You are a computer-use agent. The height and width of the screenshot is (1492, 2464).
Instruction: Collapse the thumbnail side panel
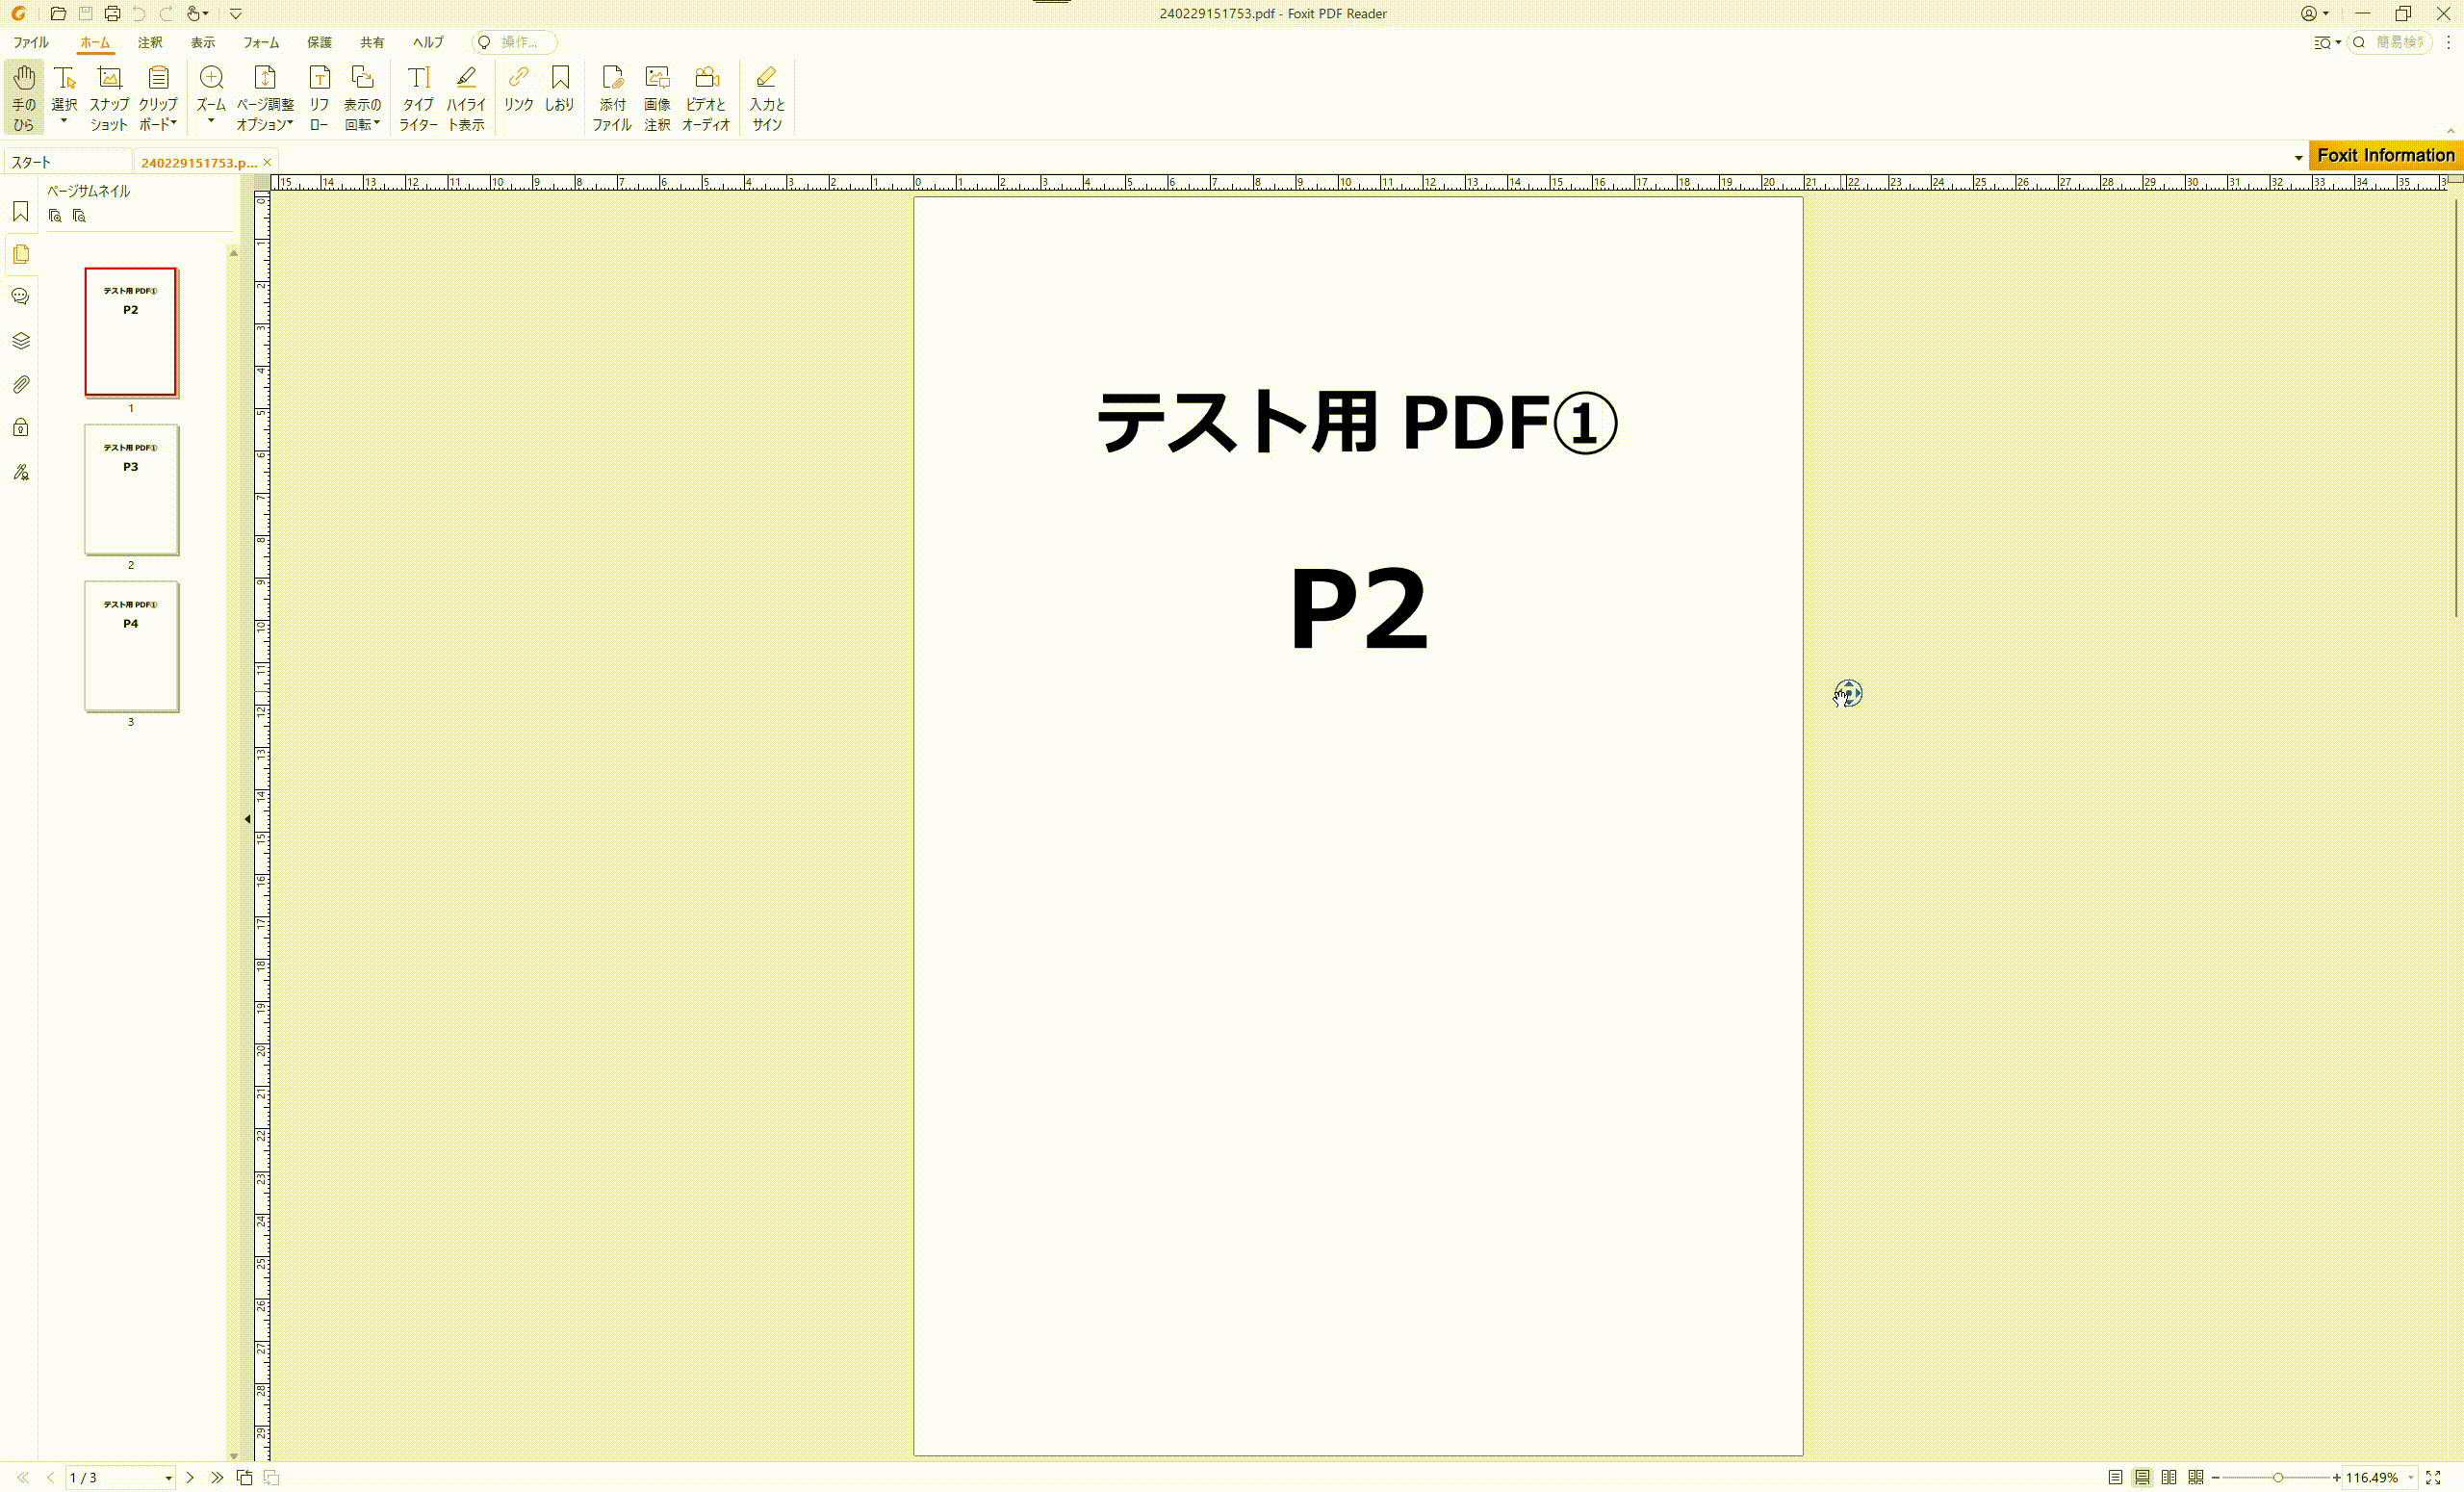(x=246, y=818)
